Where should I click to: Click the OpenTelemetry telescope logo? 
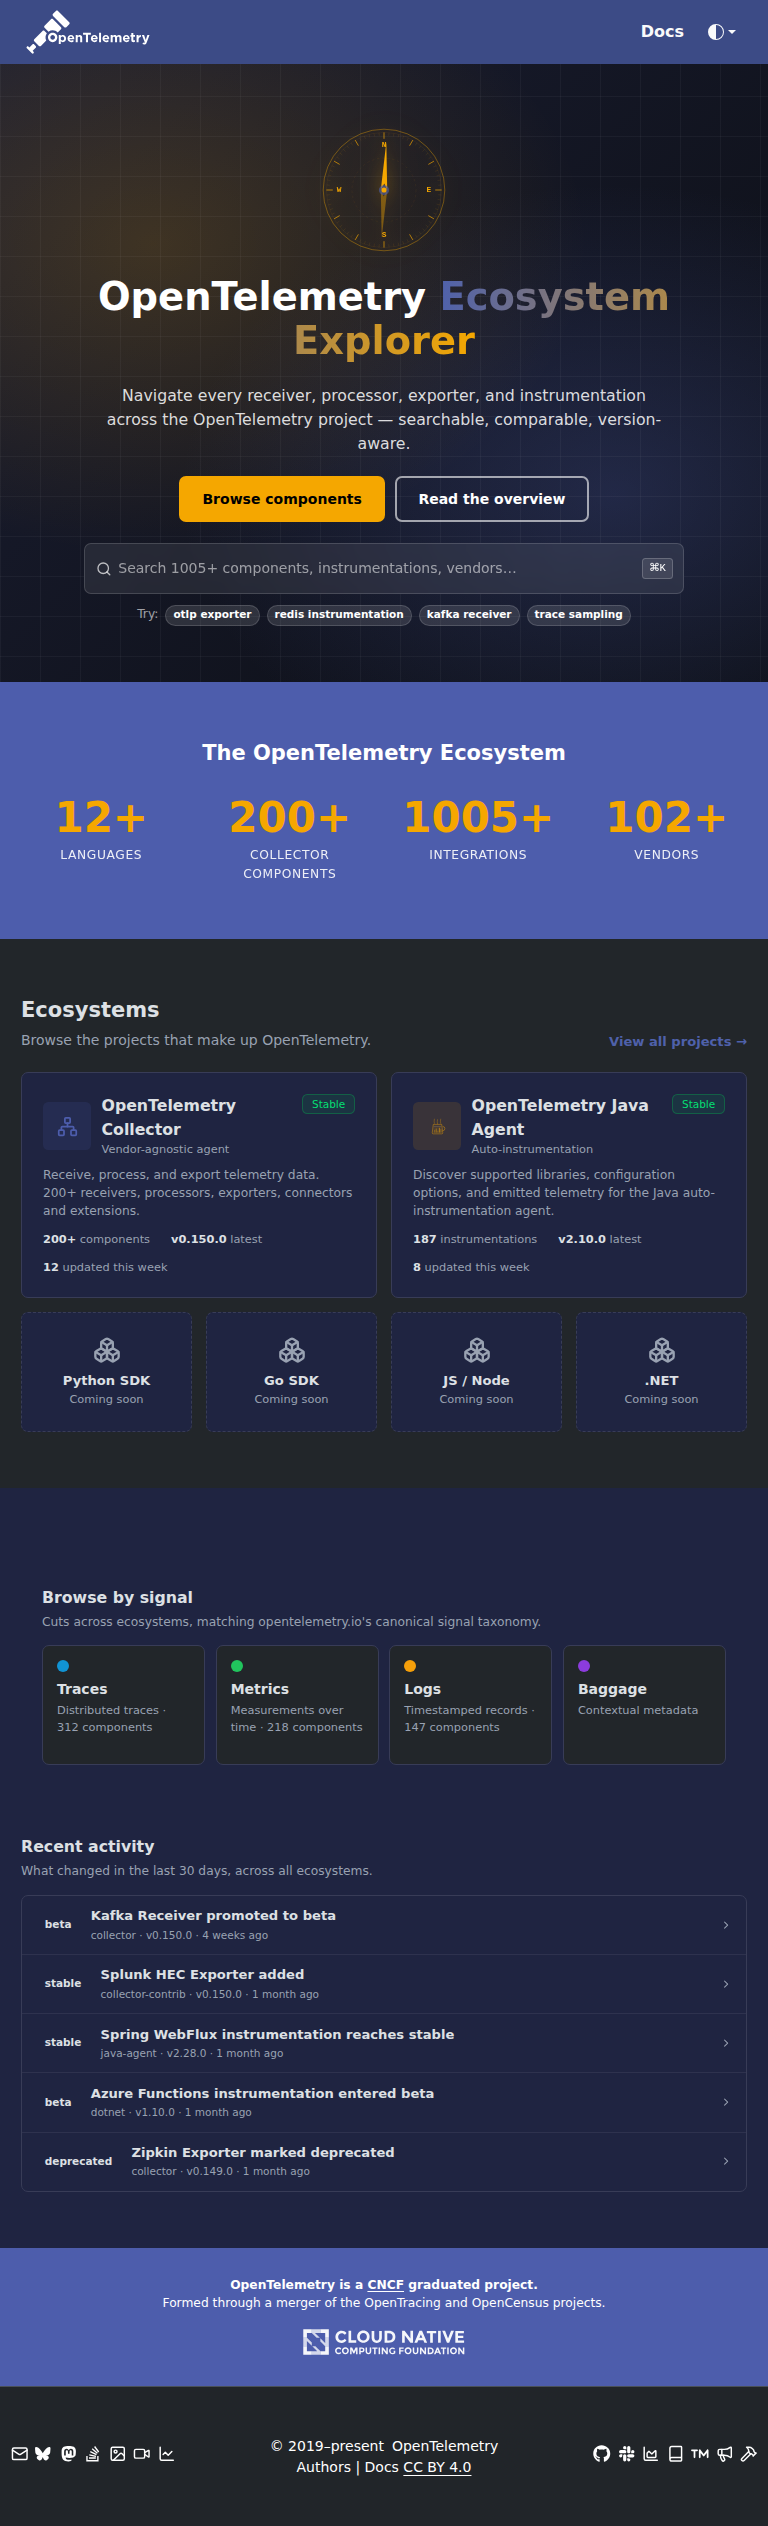click(x=88, y=32)
